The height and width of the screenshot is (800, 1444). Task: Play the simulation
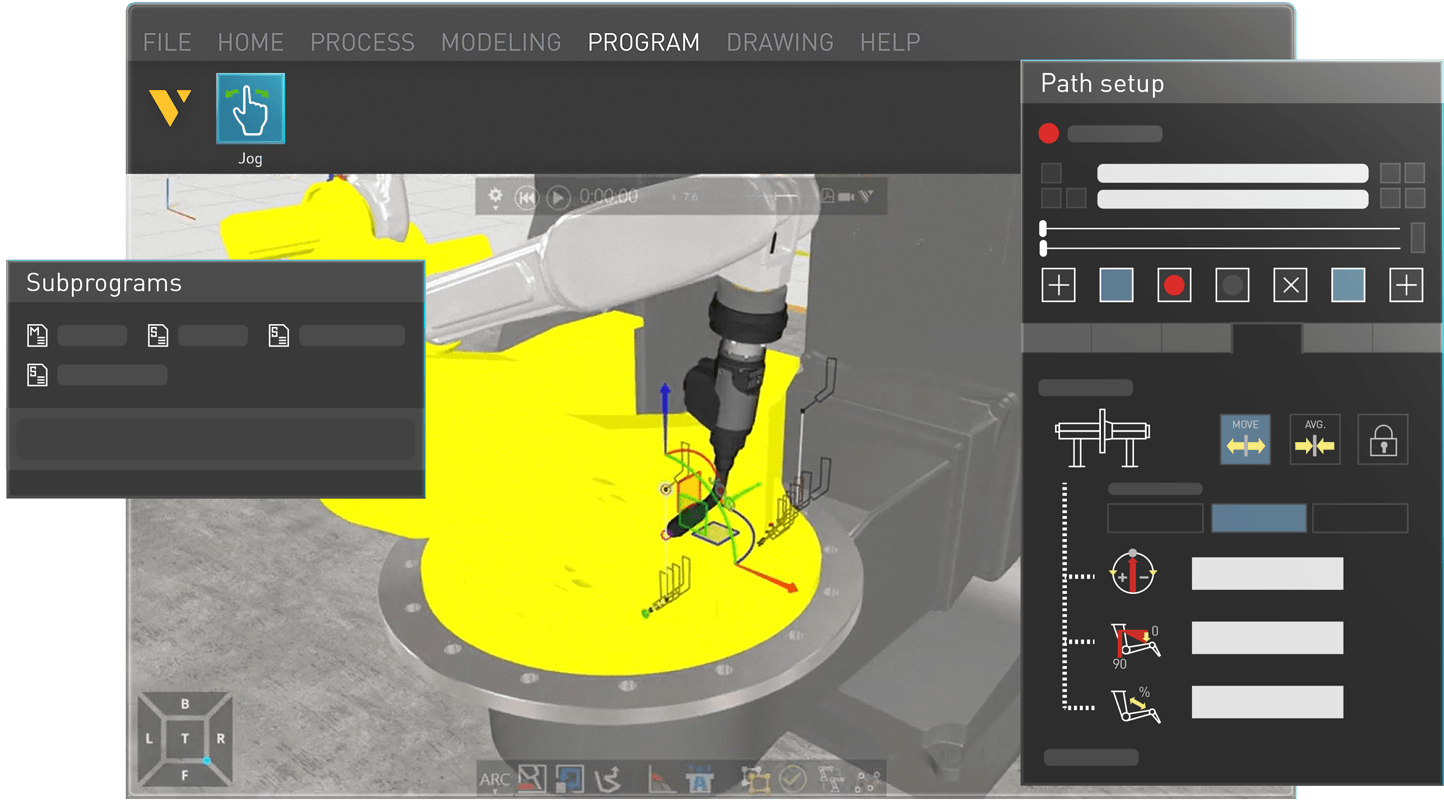[558, 197]
